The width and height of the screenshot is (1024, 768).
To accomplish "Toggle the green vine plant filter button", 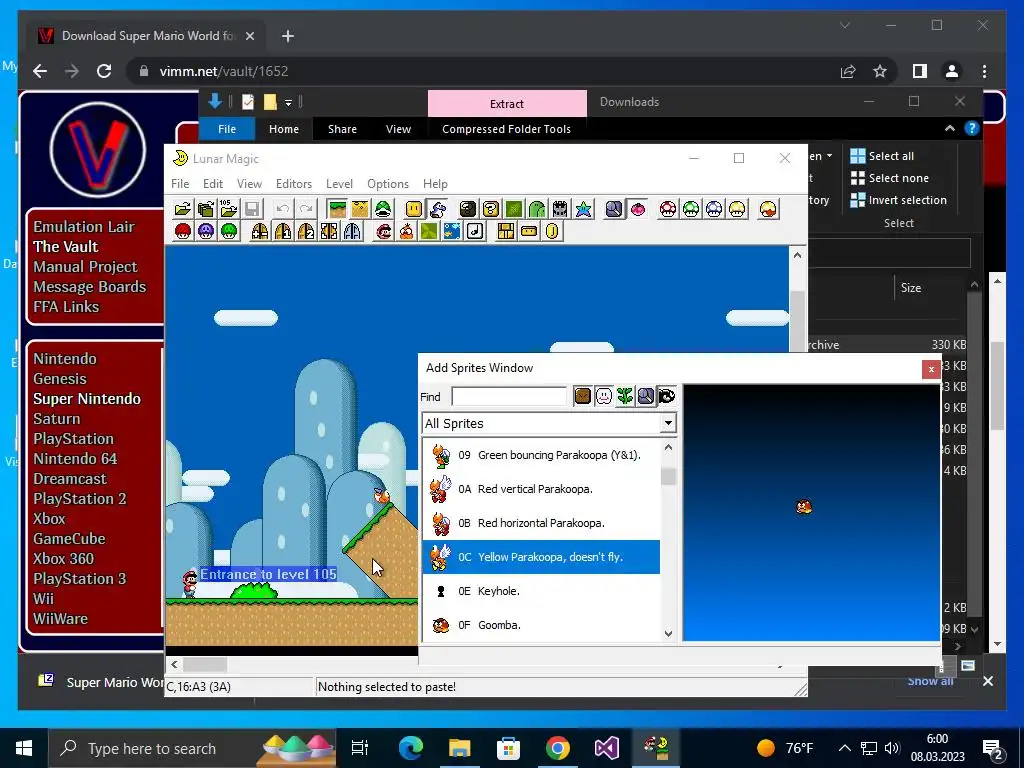I will tap(625, 396).
